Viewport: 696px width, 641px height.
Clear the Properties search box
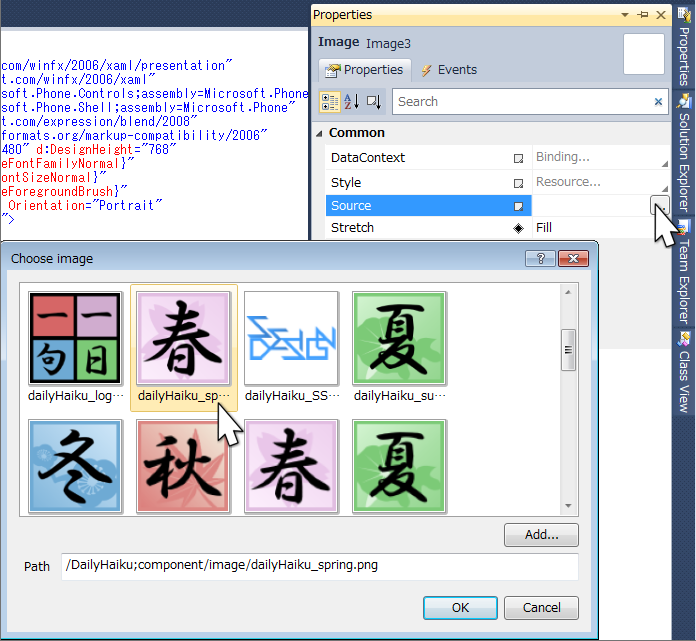pos(658,102)
